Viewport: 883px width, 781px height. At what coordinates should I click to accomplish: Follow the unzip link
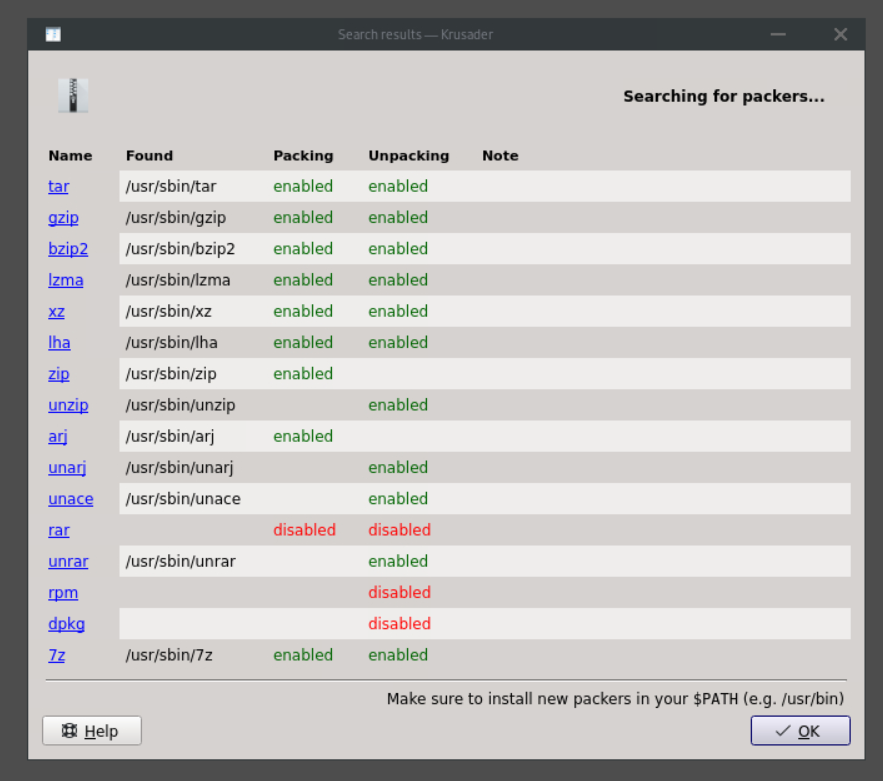(x=68, y=405)
